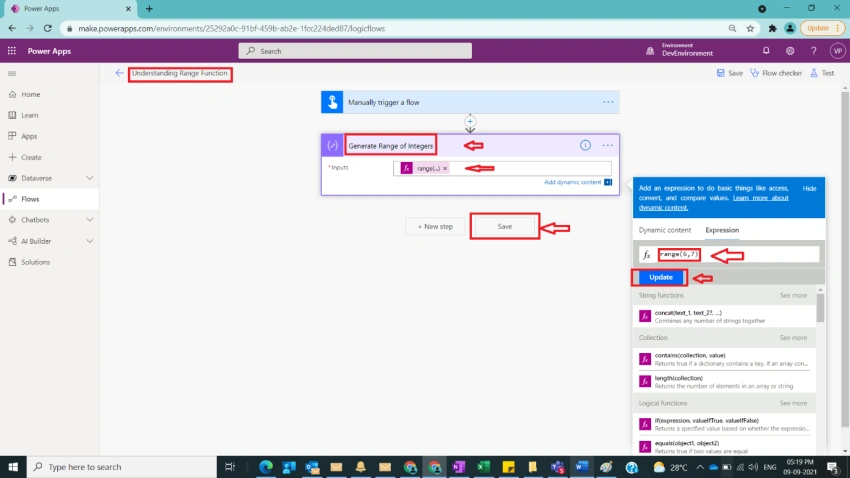Select equals(object1, object2) function
Screen dimensions: 850x478
pos(724,447)
